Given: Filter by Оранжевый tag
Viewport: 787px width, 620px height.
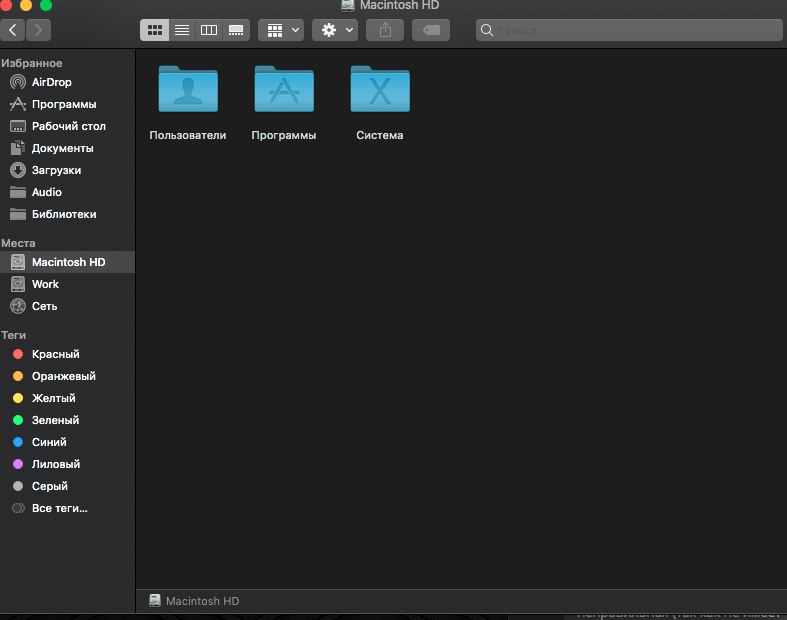Looking at the screenshot, I should [x=67, y=376].
